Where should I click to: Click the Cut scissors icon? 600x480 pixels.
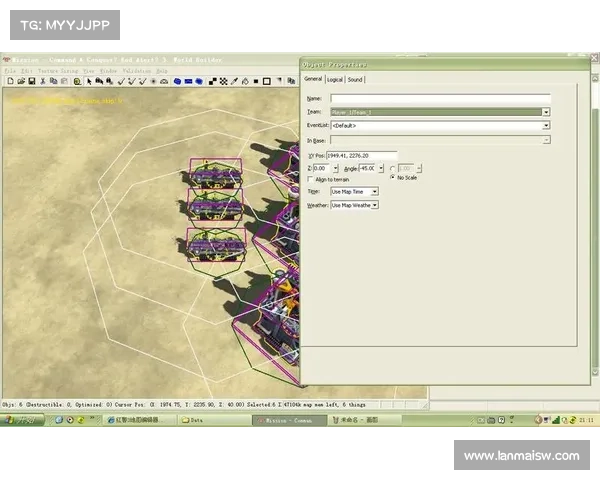click(43, 81)
